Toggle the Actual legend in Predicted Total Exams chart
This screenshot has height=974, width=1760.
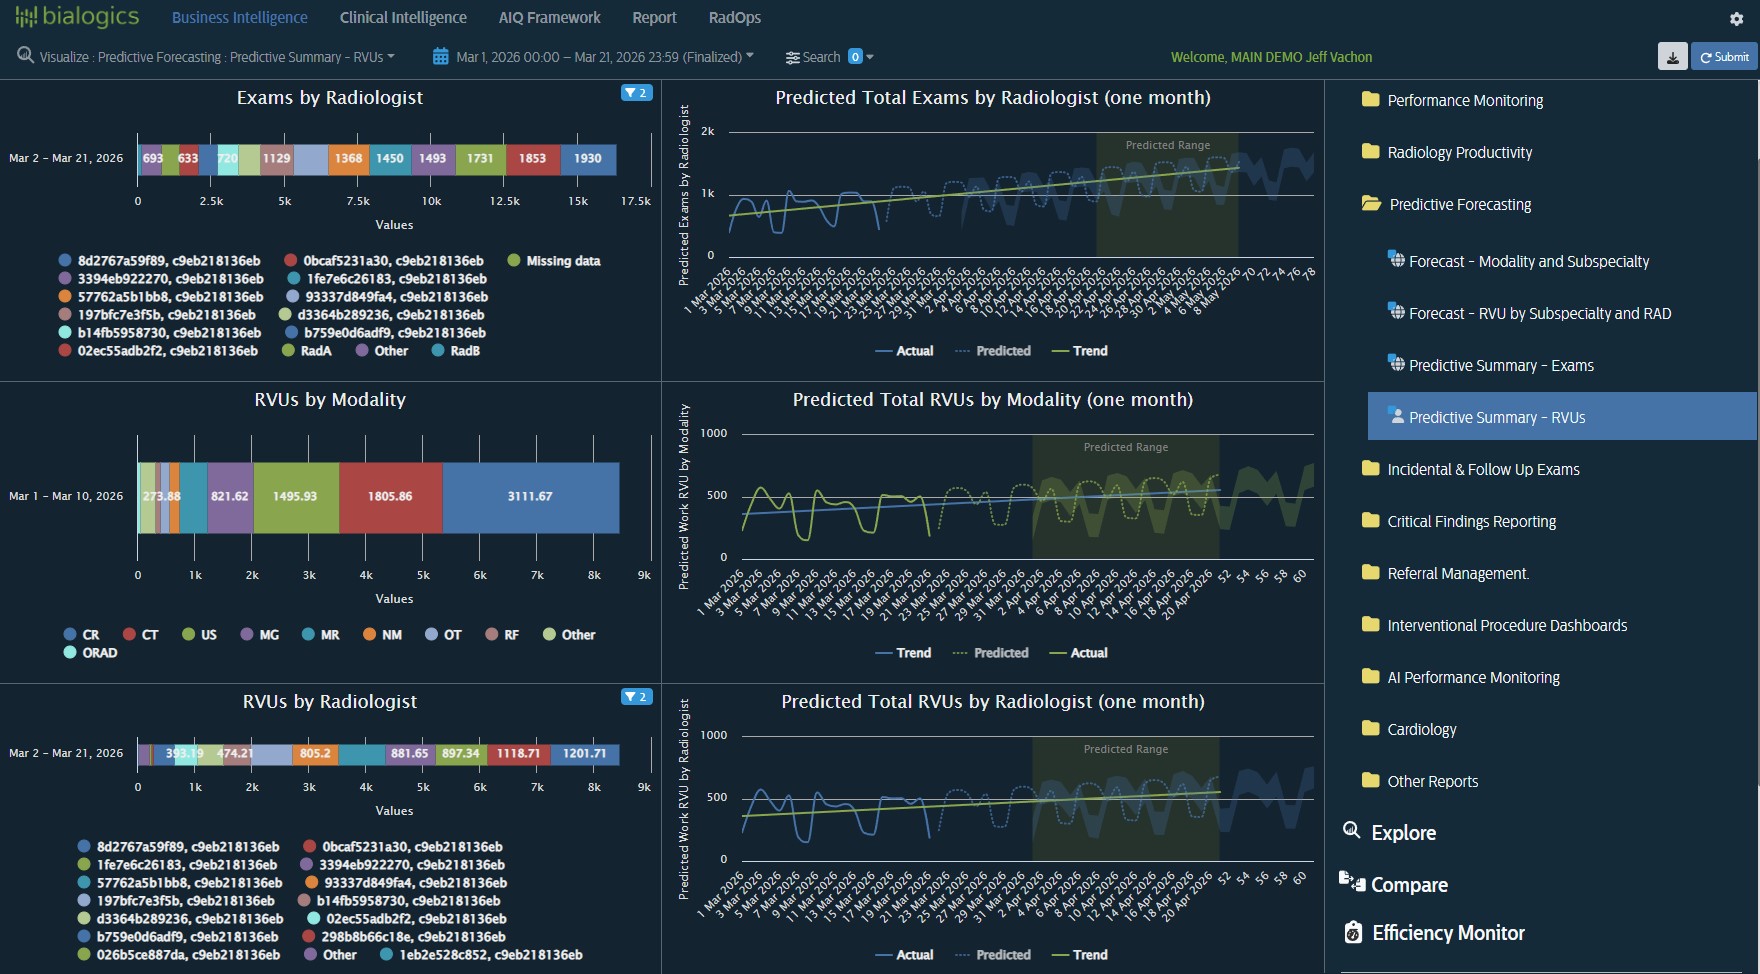905,351
